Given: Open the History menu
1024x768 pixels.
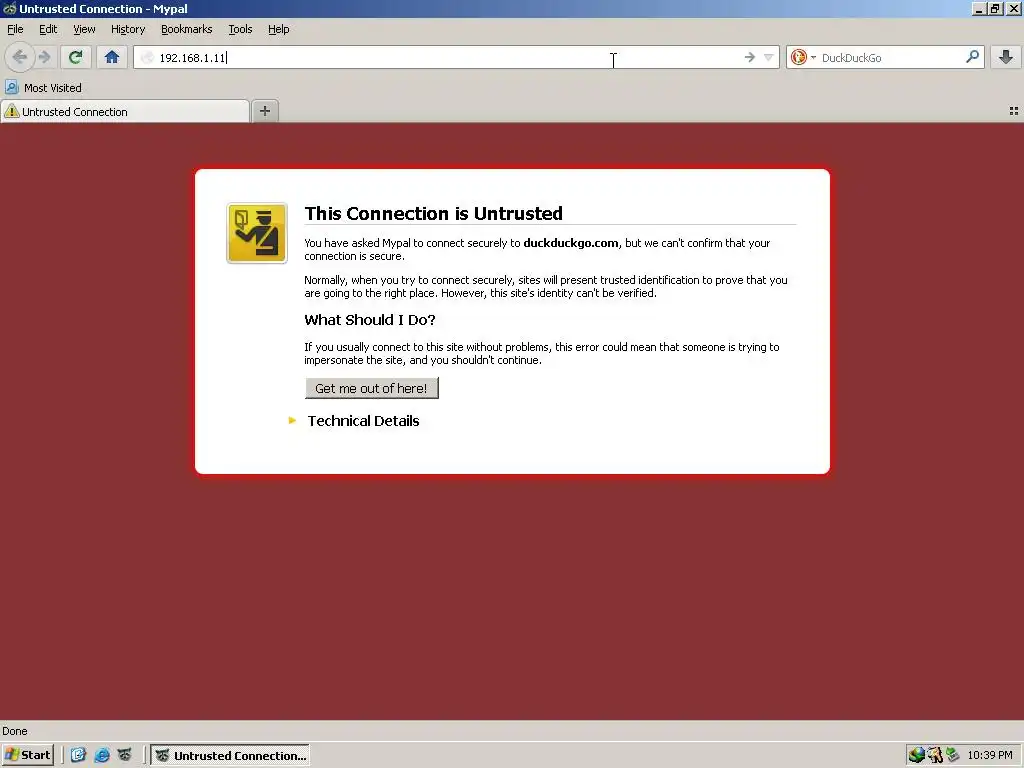Looking at the screenshot, I should coord(127,29).
